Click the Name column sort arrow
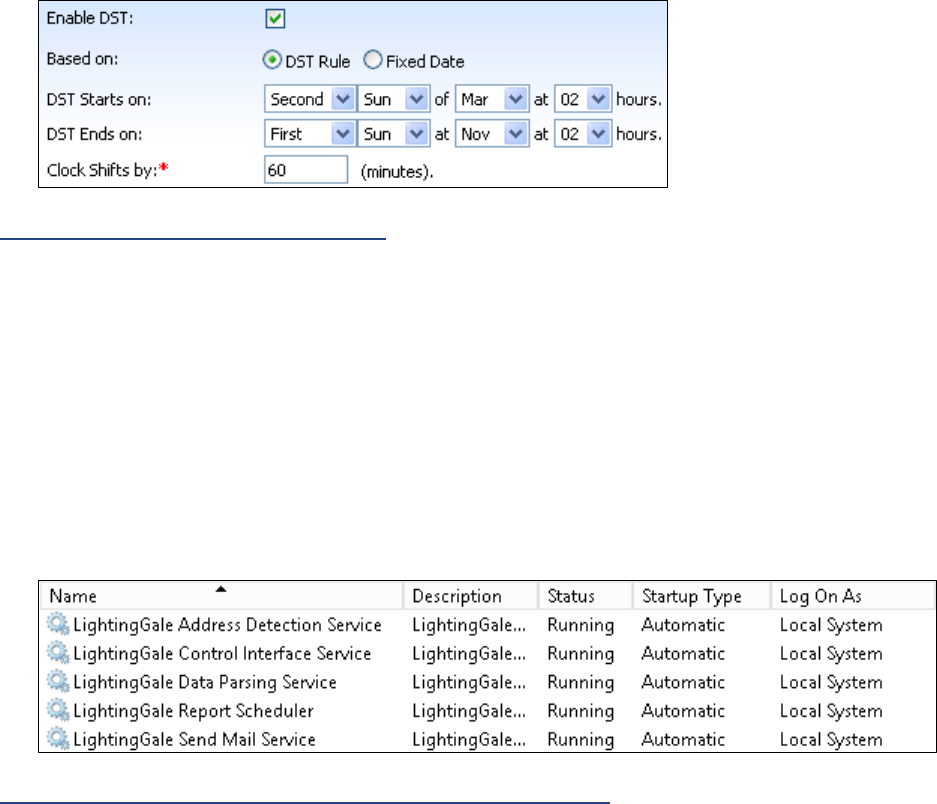 click(221, 589)
